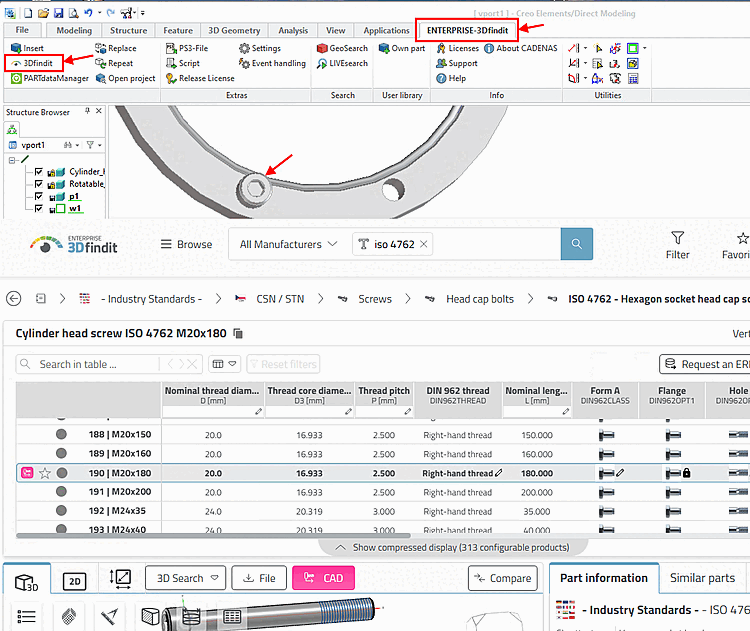750x631 pixels.
Task: Run the Script command
Action: [x=183, y=63]
